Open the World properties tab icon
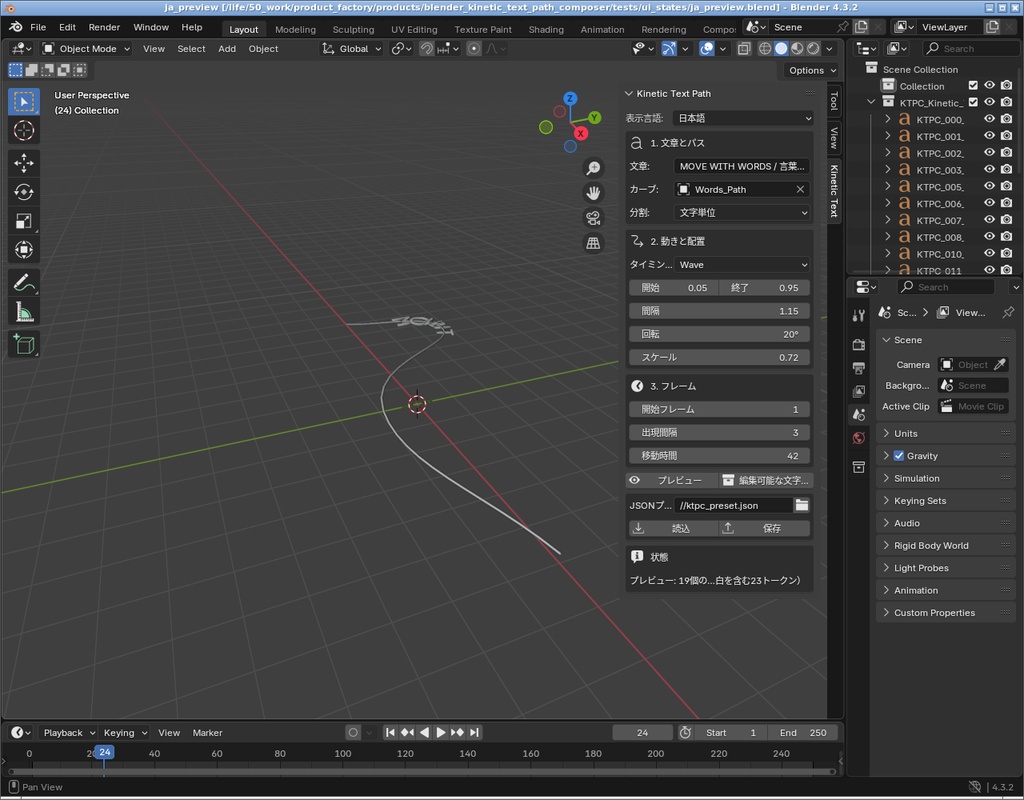 (x=859, y=438)
